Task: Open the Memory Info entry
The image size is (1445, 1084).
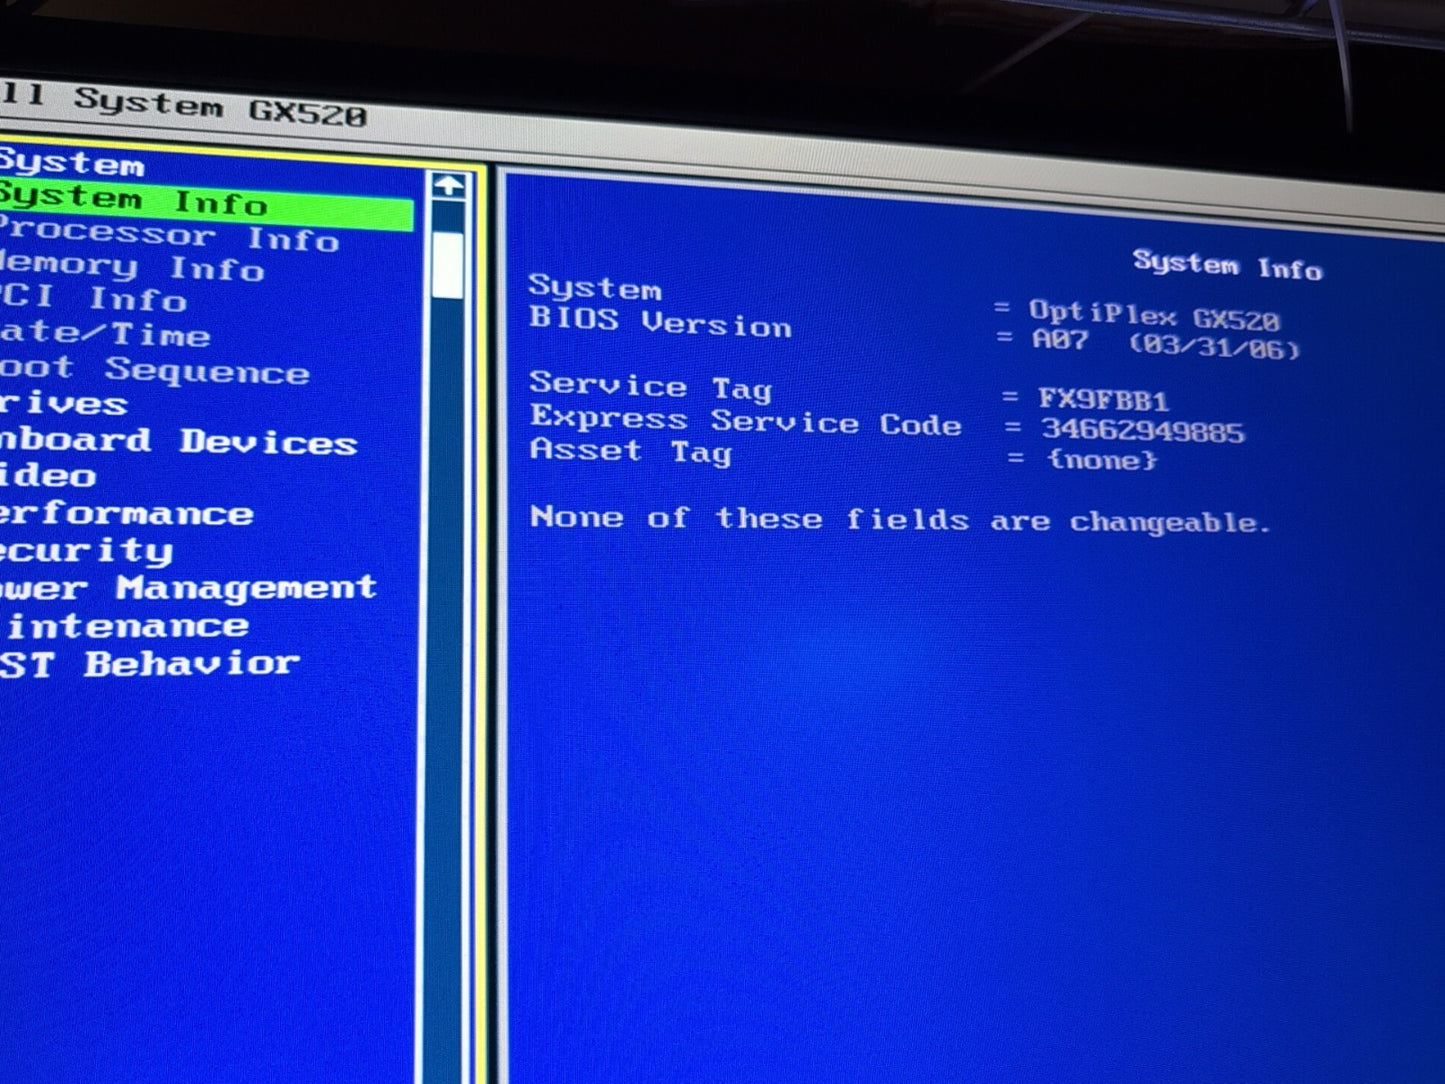Action: [131, 267]
